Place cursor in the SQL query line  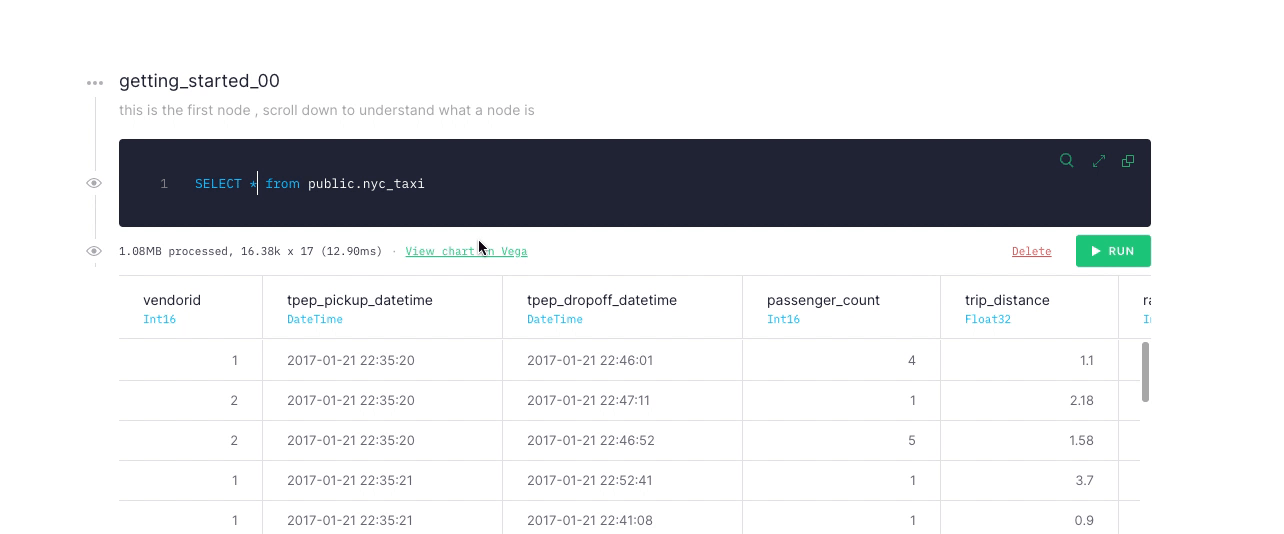point(310,184)
